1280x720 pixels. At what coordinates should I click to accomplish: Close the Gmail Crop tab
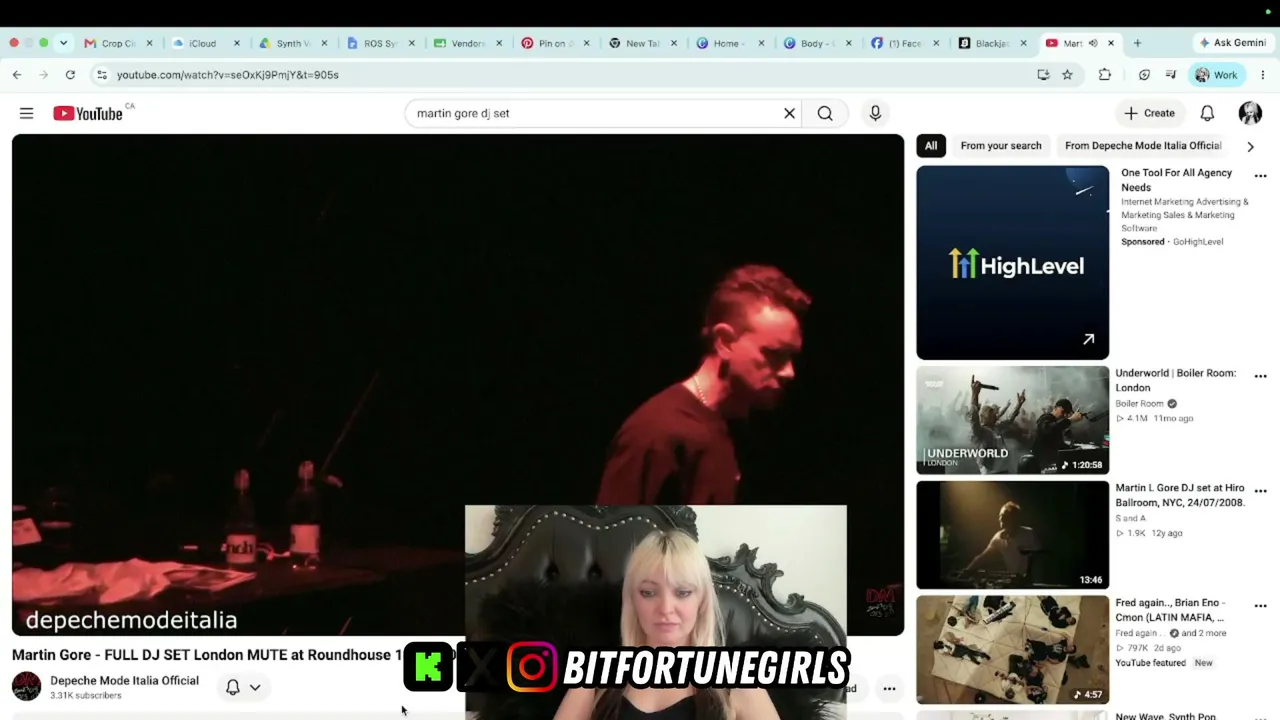tap(150, 43)
